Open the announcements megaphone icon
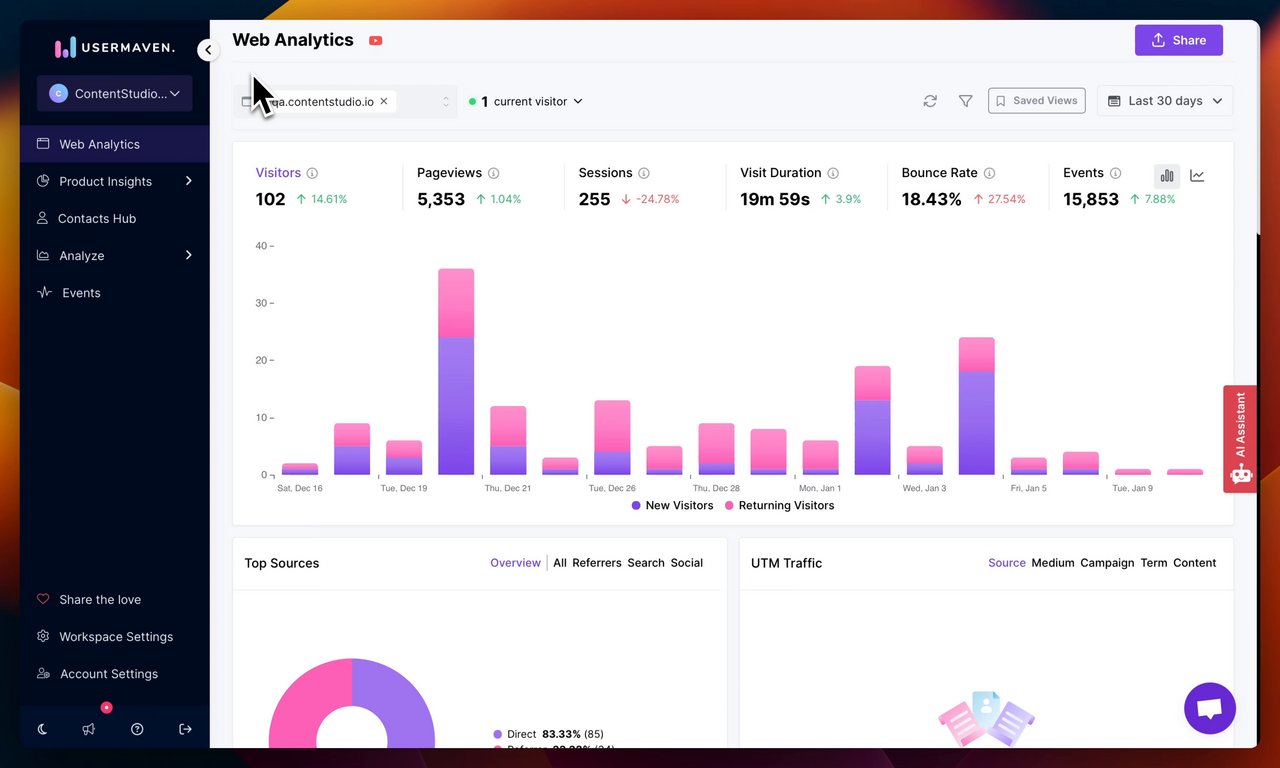 pos(89,729)
